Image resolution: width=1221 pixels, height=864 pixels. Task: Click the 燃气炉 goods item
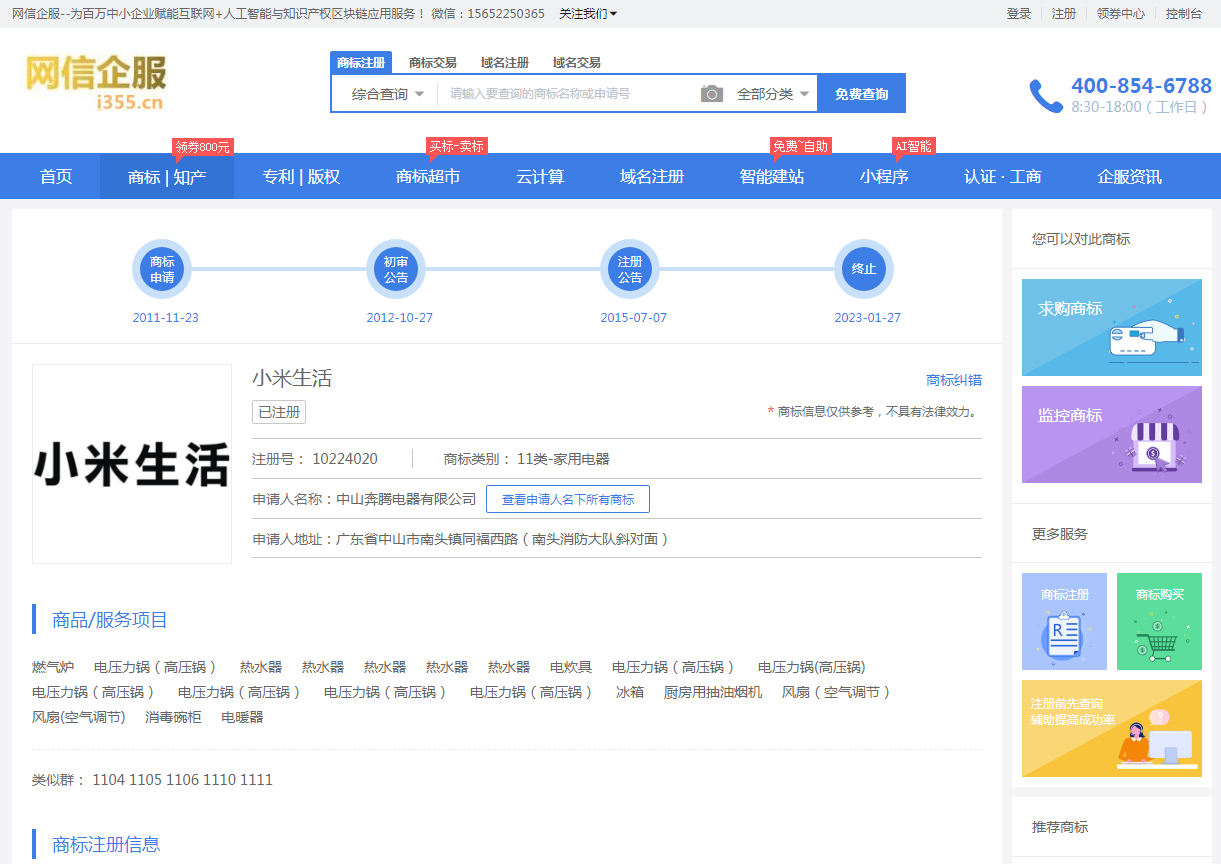coord(53,667)
